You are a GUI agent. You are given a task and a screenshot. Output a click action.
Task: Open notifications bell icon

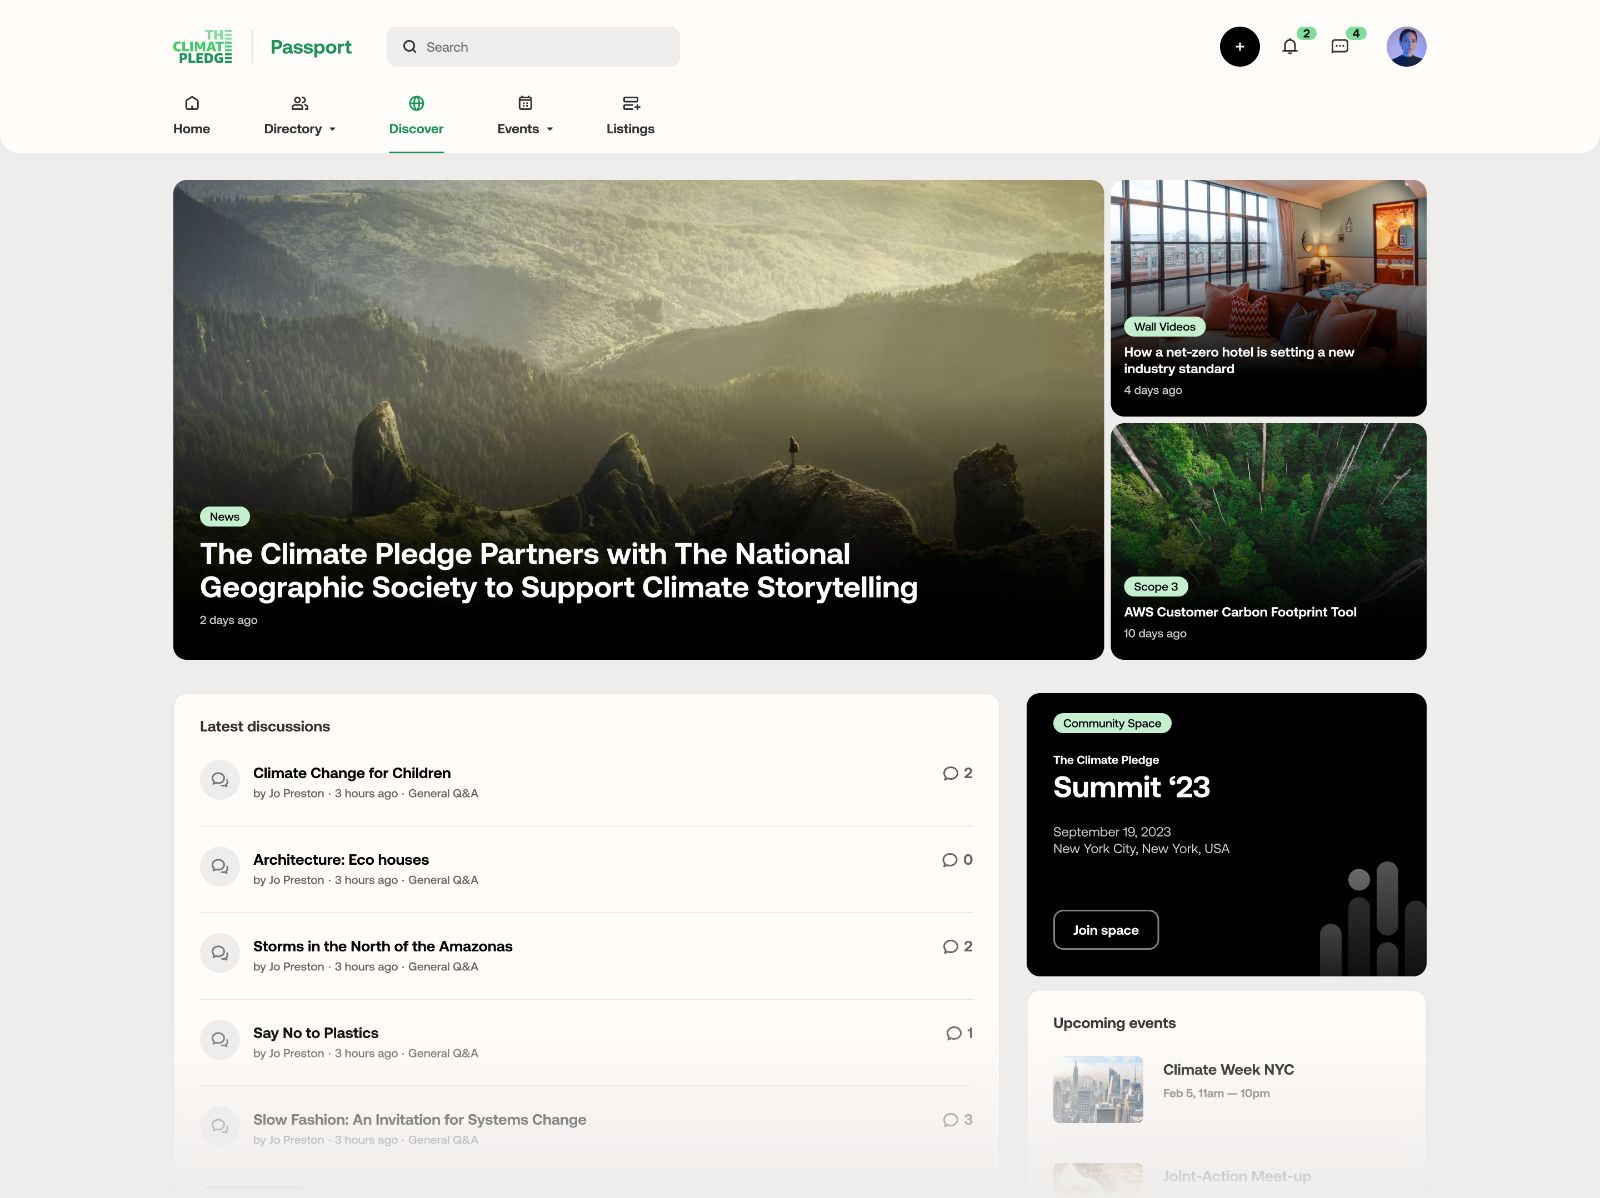[1290, 47]
